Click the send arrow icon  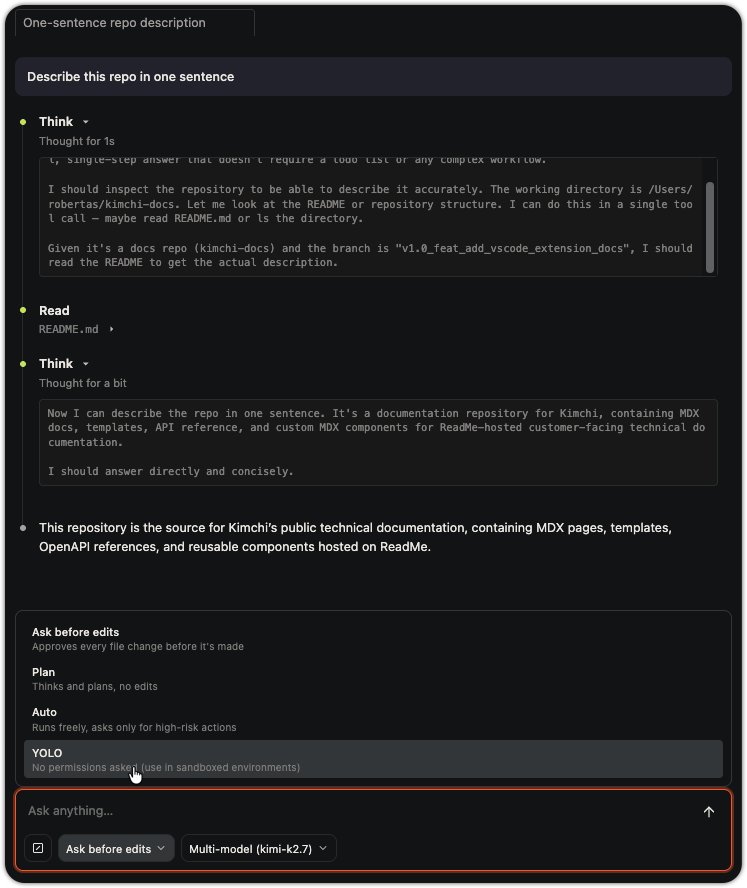coord(708,812)
